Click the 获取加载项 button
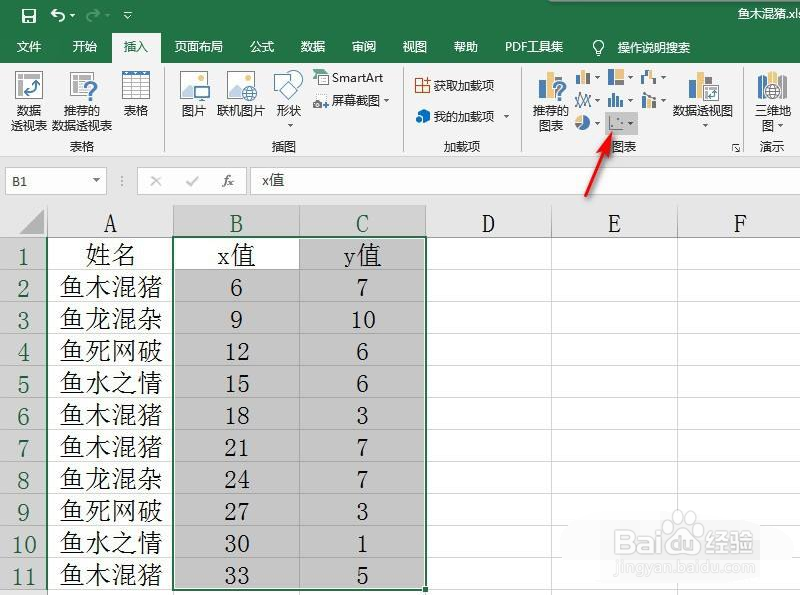This screenshot has height=595, width=800. [x=456, y=85]
